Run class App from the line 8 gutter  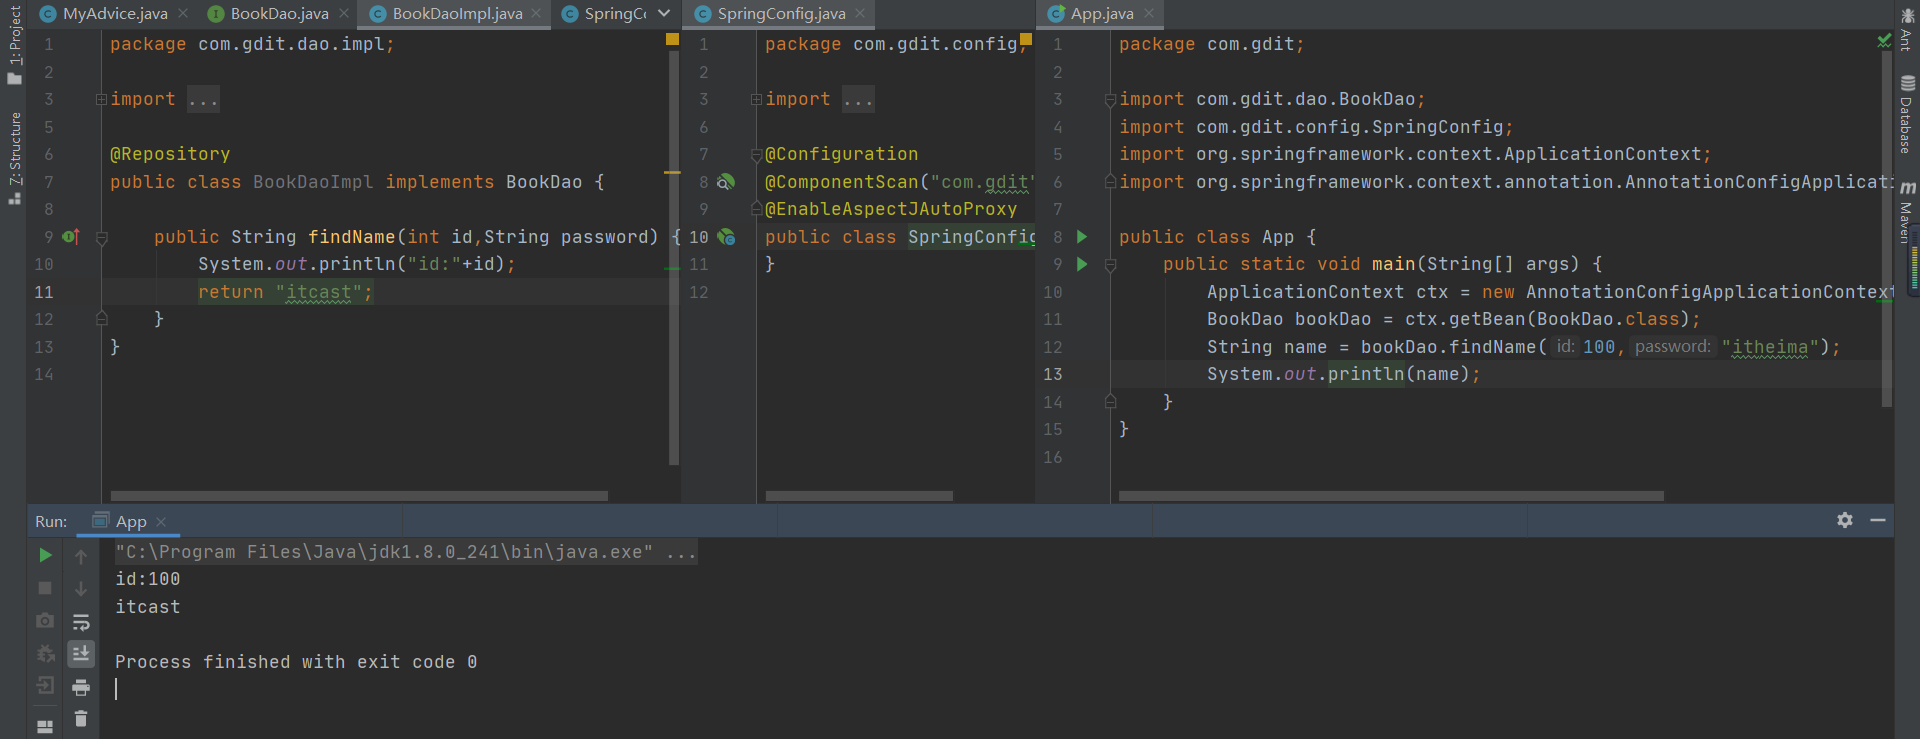[x=1082, y=237]
